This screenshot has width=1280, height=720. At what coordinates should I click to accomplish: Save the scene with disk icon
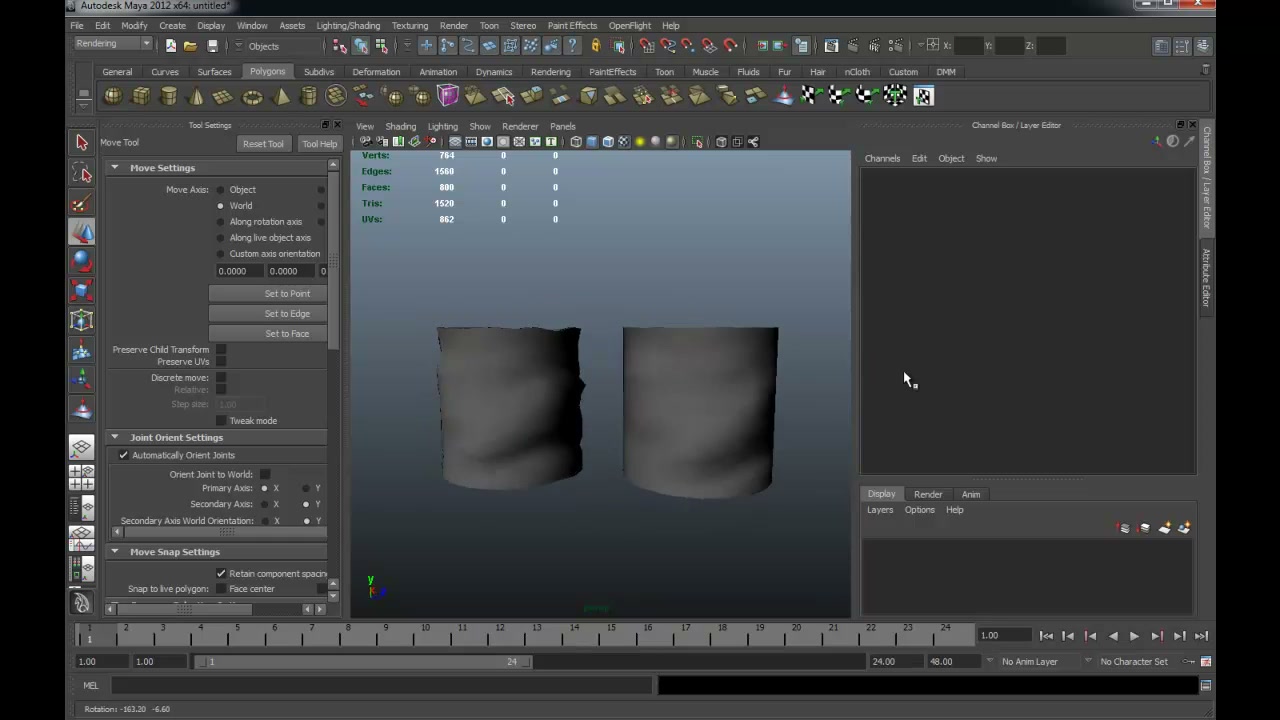pos(212,46)
